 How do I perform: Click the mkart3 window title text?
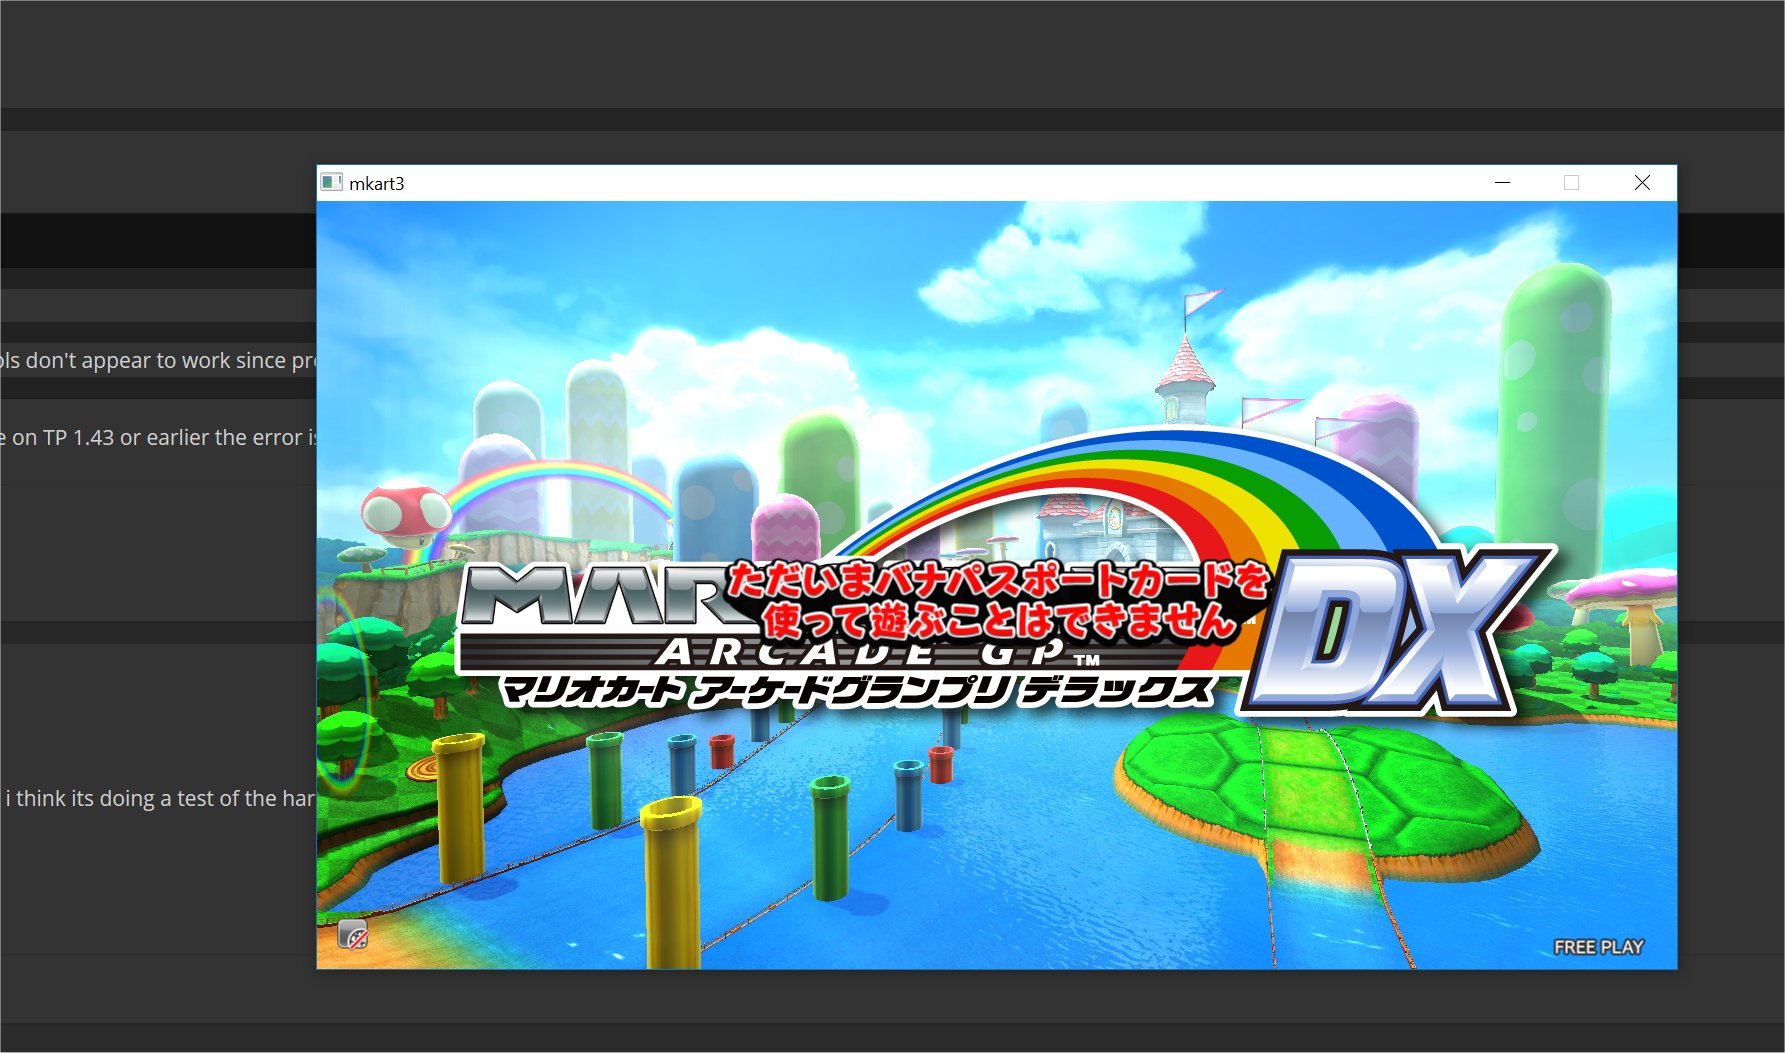[x=376, y=184]
